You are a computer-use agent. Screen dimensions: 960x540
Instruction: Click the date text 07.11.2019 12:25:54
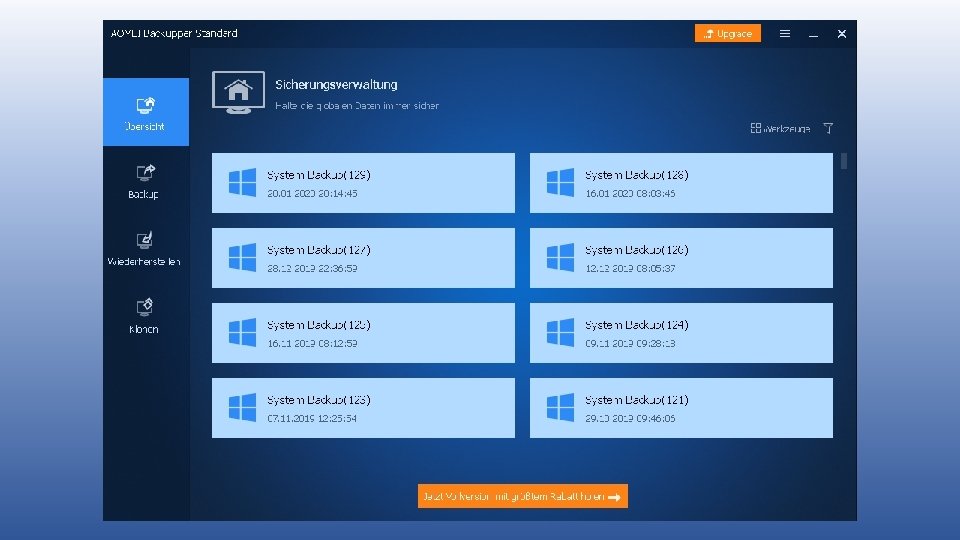coord(312,418)
